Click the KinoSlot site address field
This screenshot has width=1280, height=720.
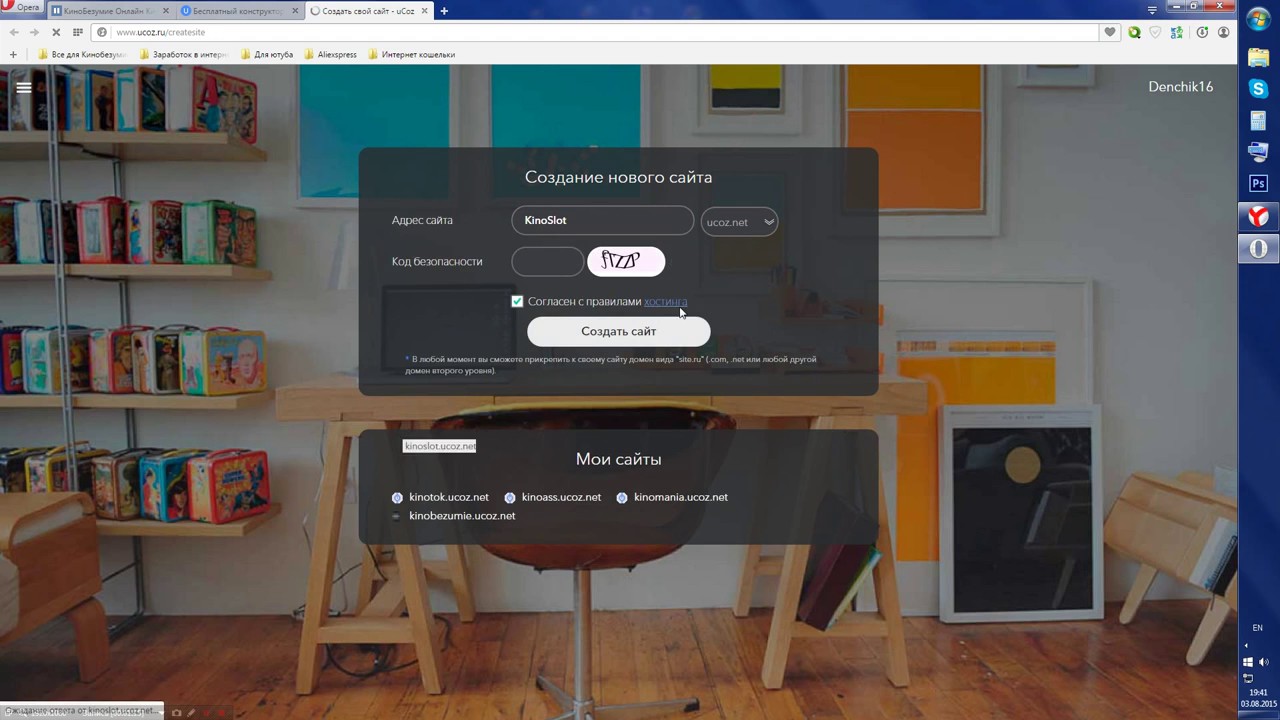tap(602, 220)
